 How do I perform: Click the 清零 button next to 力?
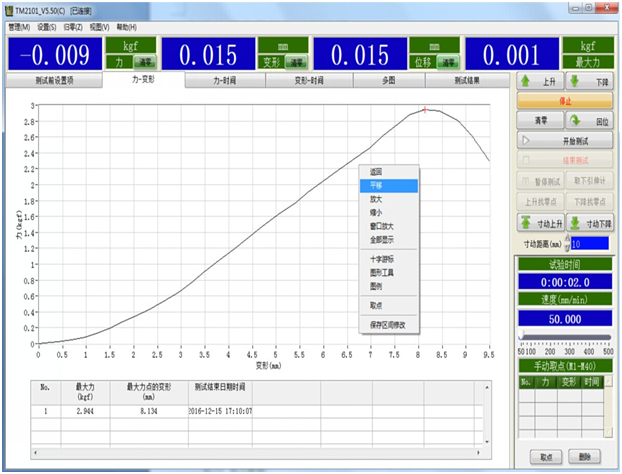click(x=141, y=62)
